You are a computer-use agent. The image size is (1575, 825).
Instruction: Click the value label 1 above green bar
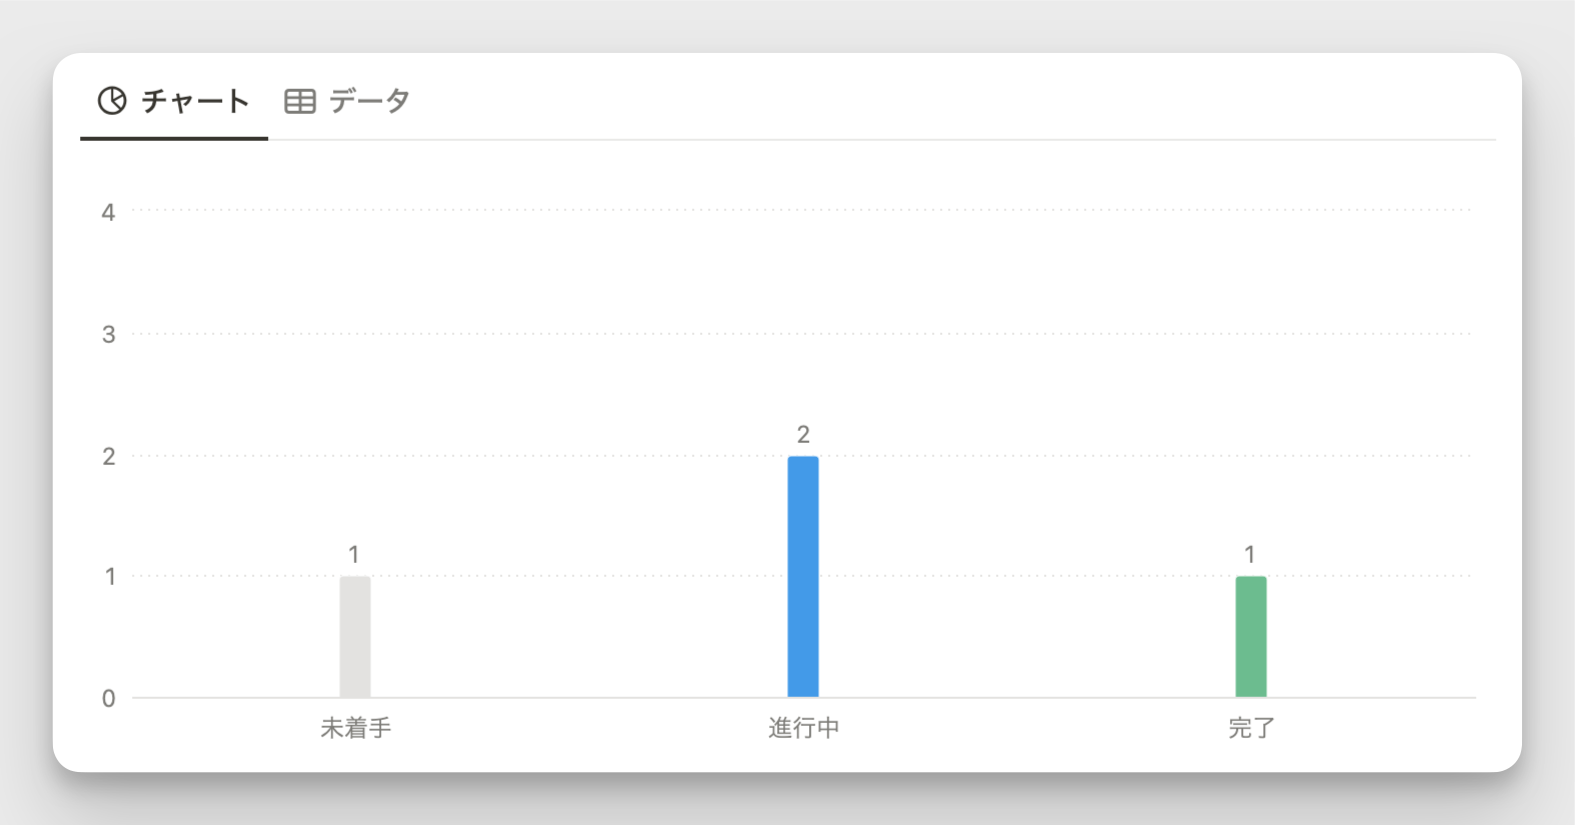pyautogui.click(x=1250, y=554)
